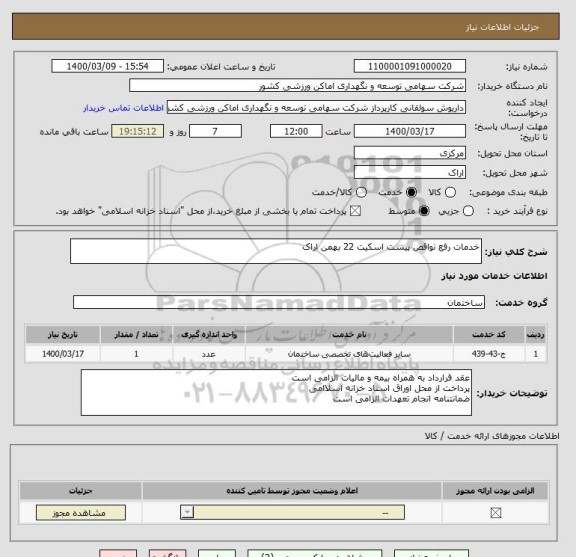This screenshot has height=557, width=576.
Task: Click the general need description text box
Action: pos(276,251)
